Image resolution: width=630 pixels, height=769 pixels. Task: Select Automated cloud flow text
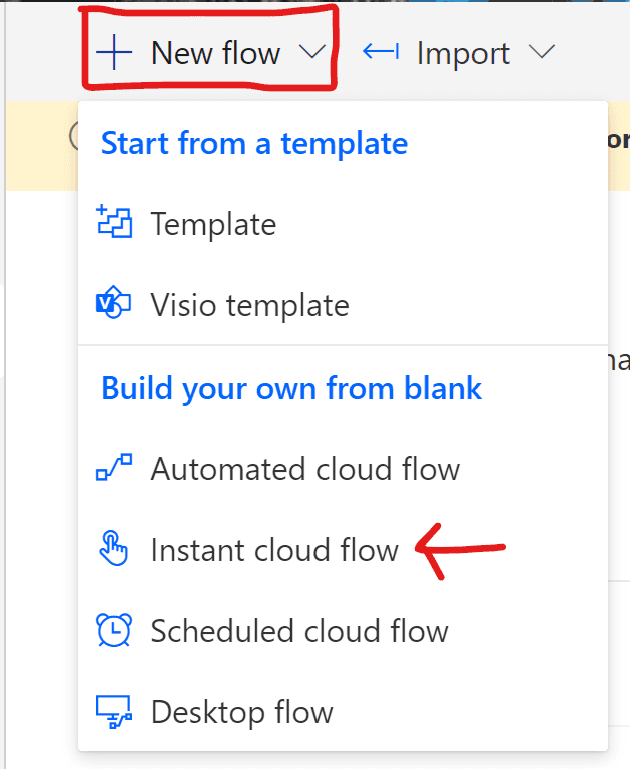click(x=305, y=468)
